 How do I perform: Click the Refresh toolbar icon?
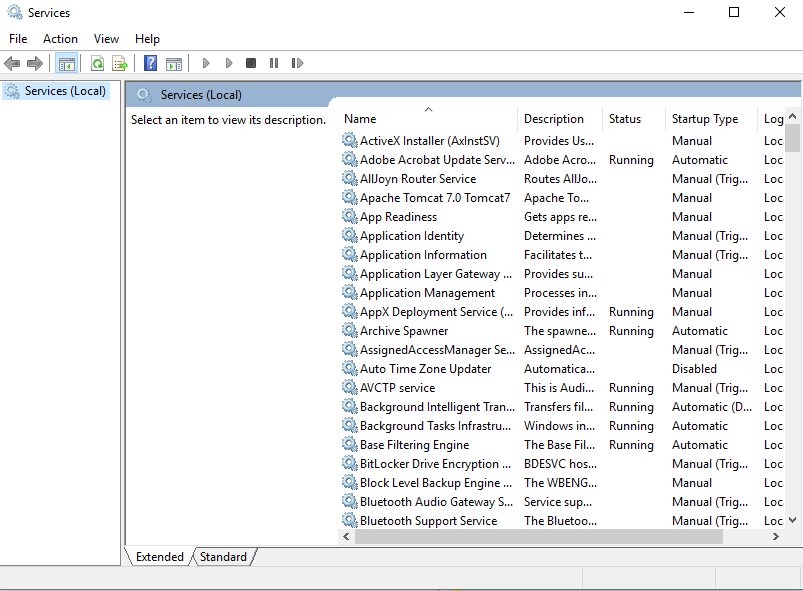pos(97,64)
